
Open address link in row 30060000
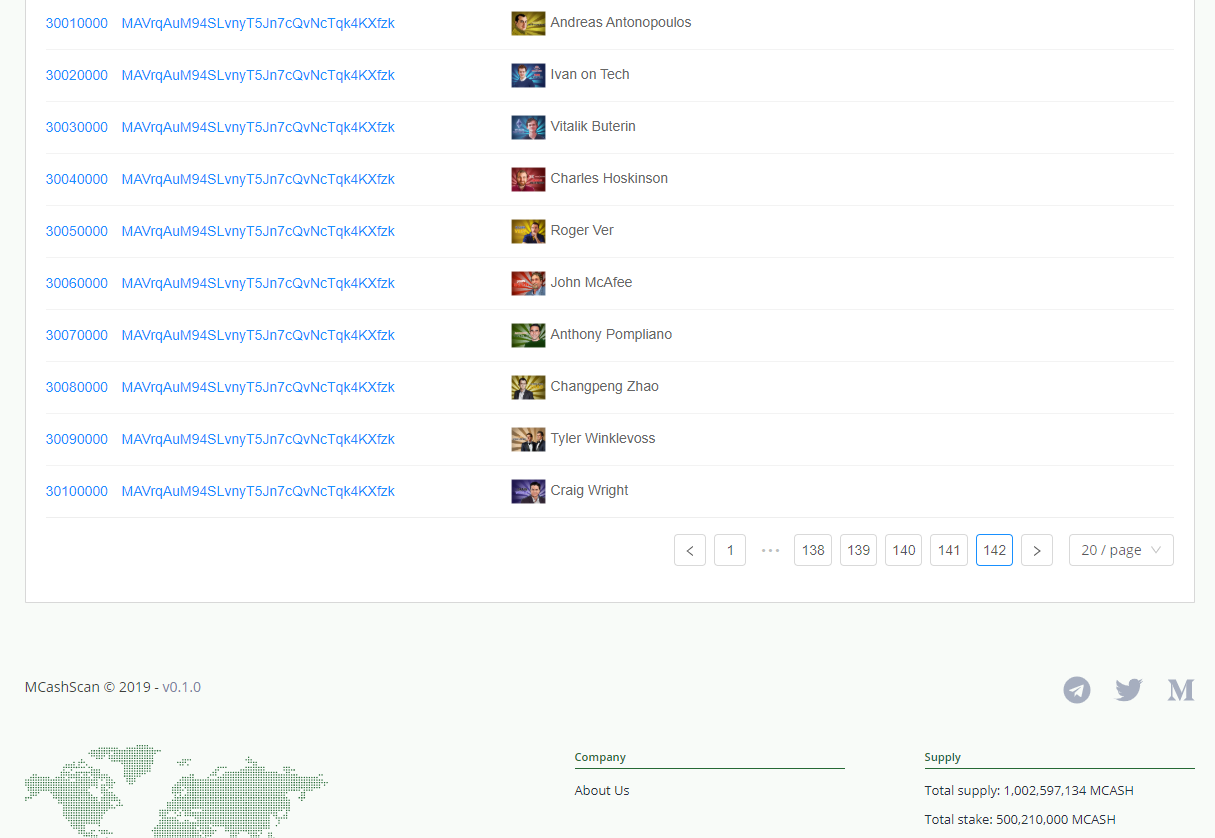[x=258, y=283]
